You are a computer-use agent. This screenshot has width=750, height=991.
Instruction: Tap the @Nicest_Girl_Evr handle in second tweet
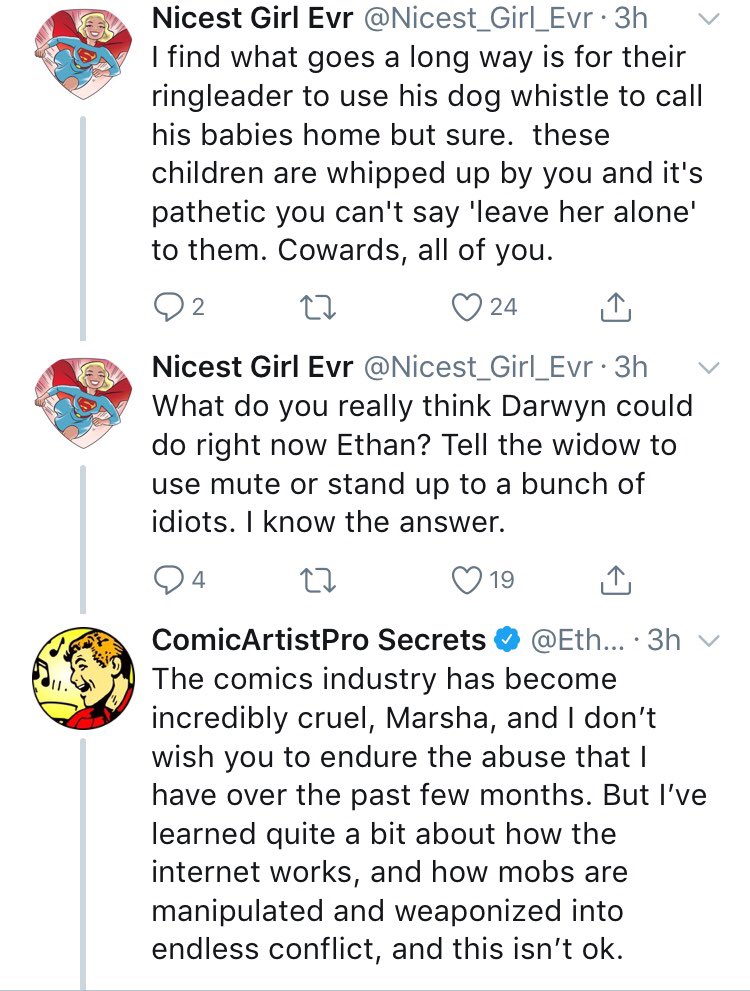coord(482,367)
